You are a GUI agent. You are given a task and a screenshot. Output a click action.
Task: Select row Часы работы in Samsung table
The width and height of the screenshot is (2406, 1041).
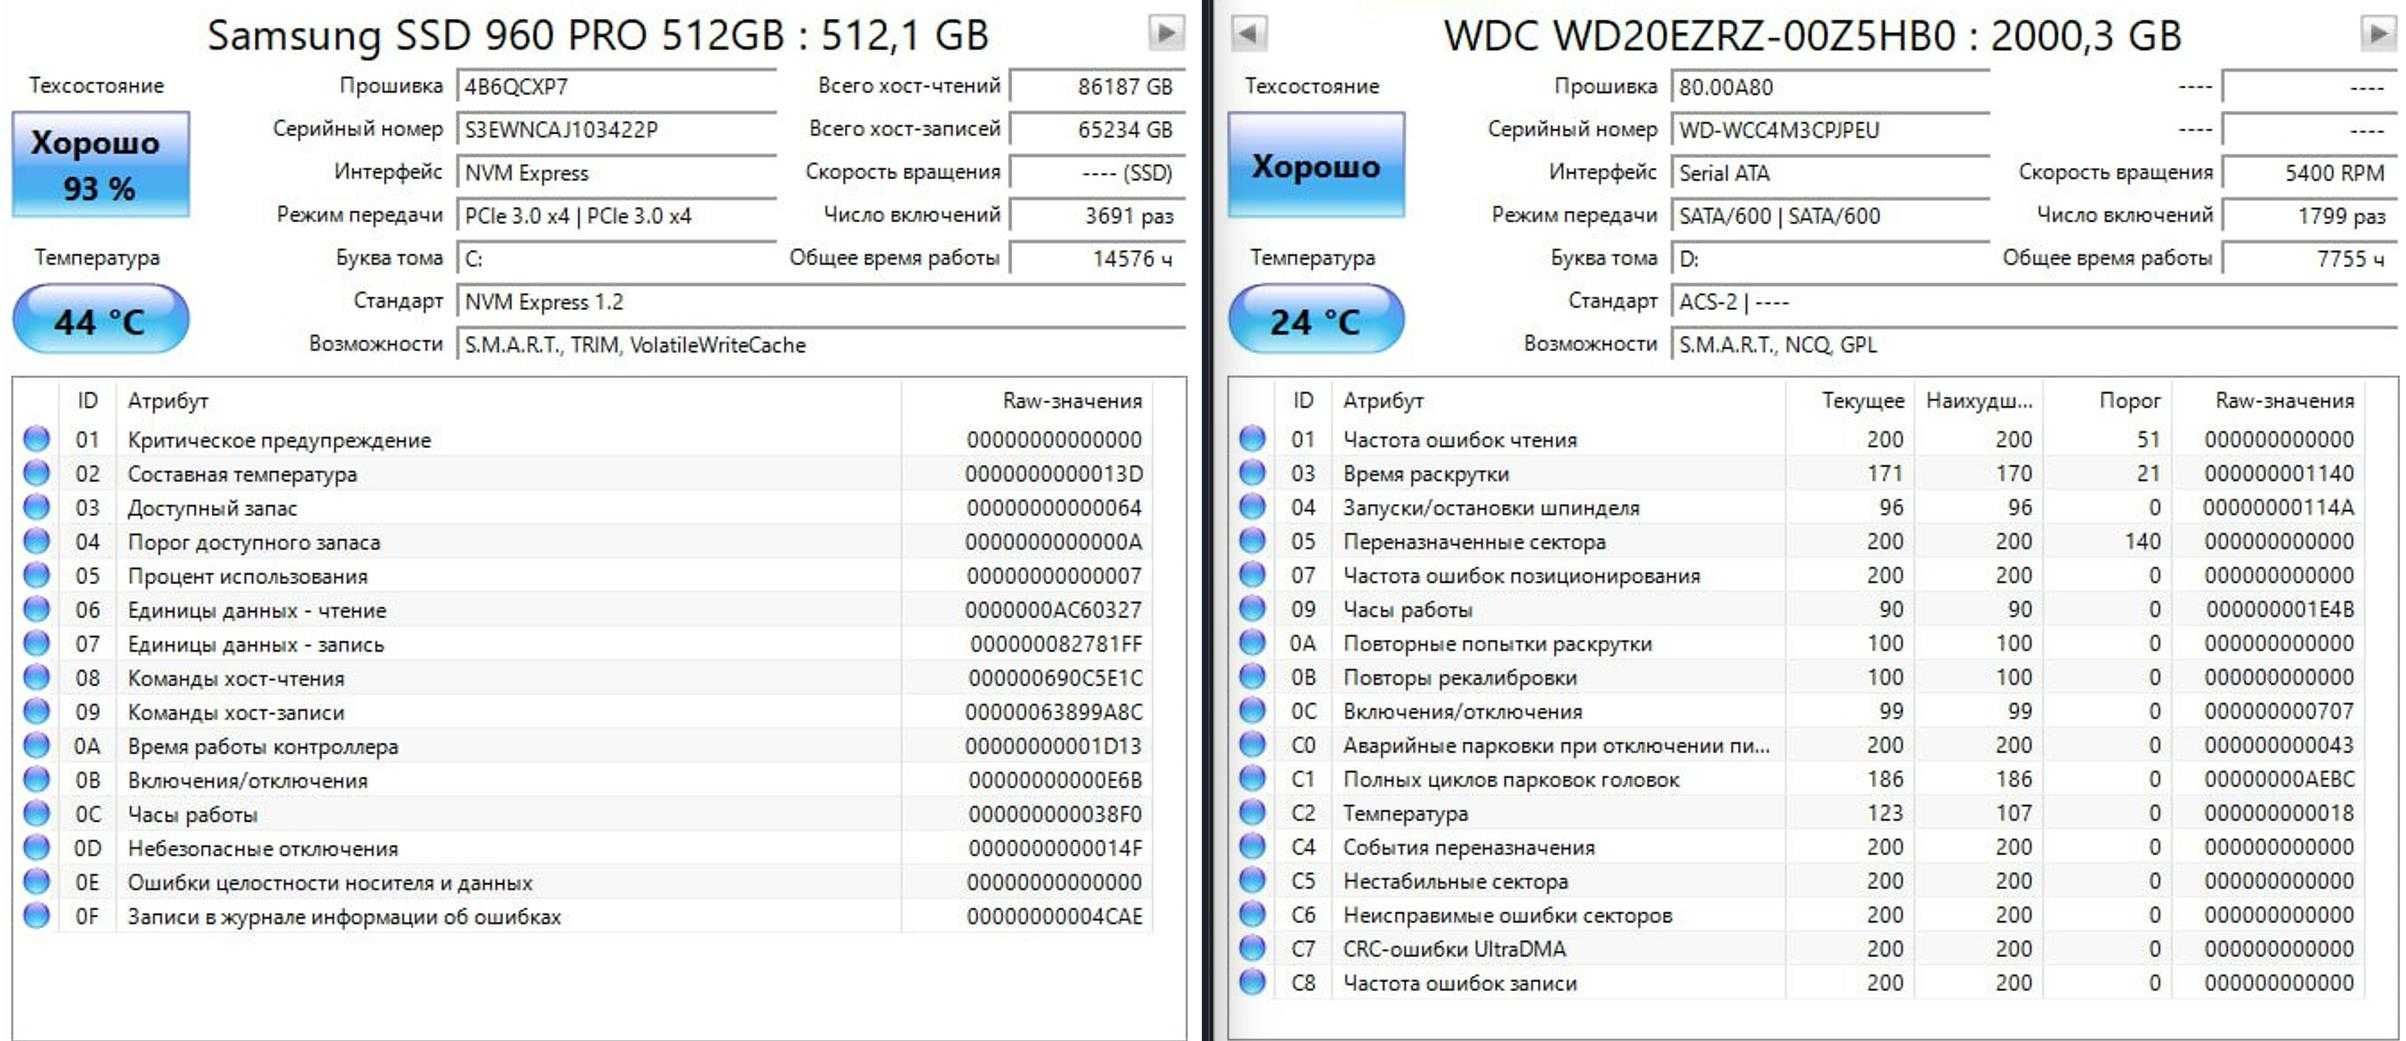point(583,814)
